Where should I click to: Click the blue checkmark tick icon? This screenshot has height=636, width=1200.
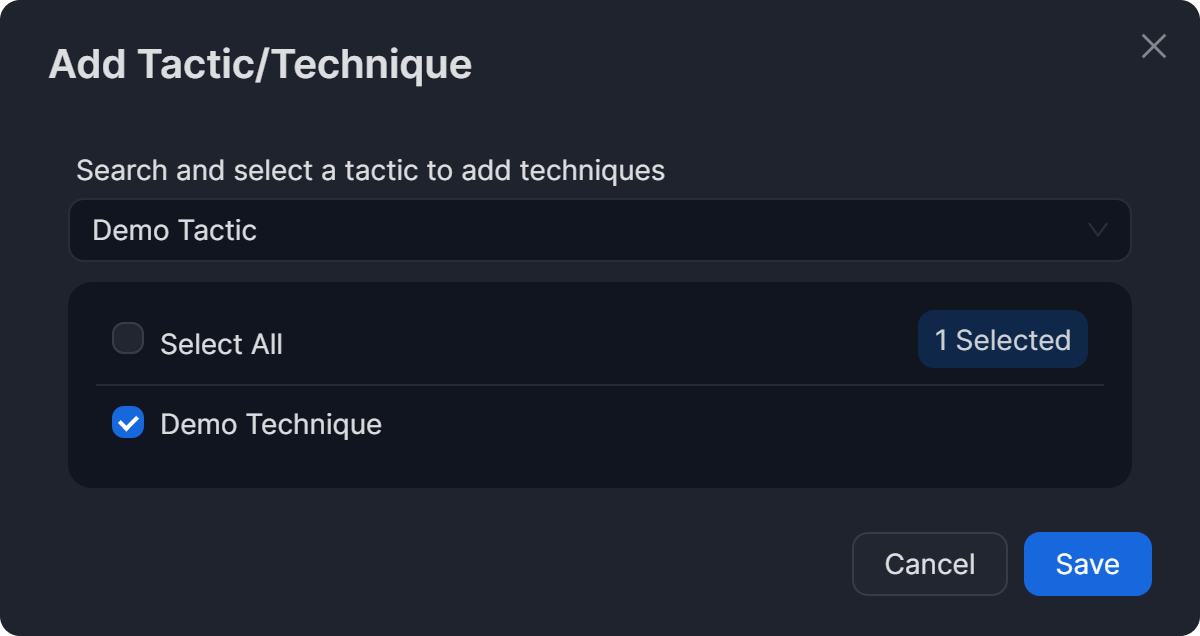pyautogui.click(x=128, y=423)
